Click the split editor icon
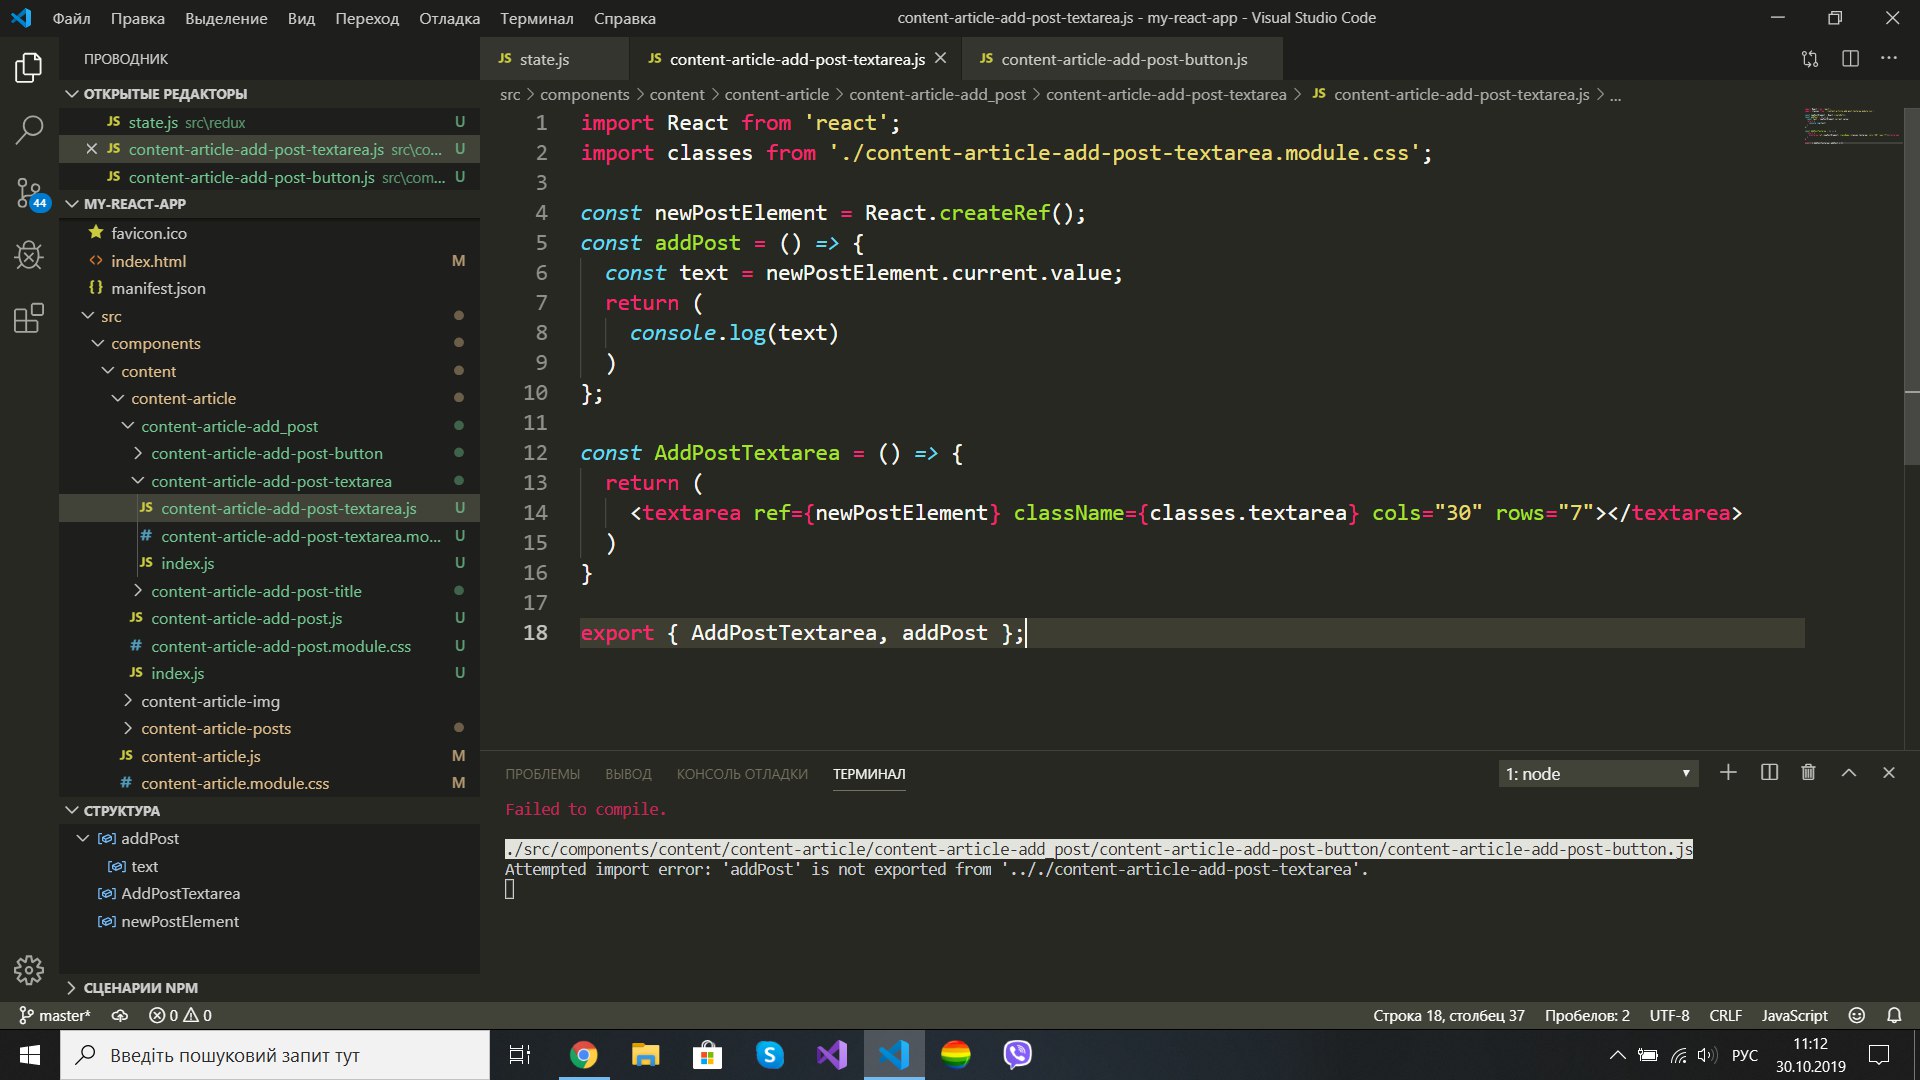 point(1850,59)
